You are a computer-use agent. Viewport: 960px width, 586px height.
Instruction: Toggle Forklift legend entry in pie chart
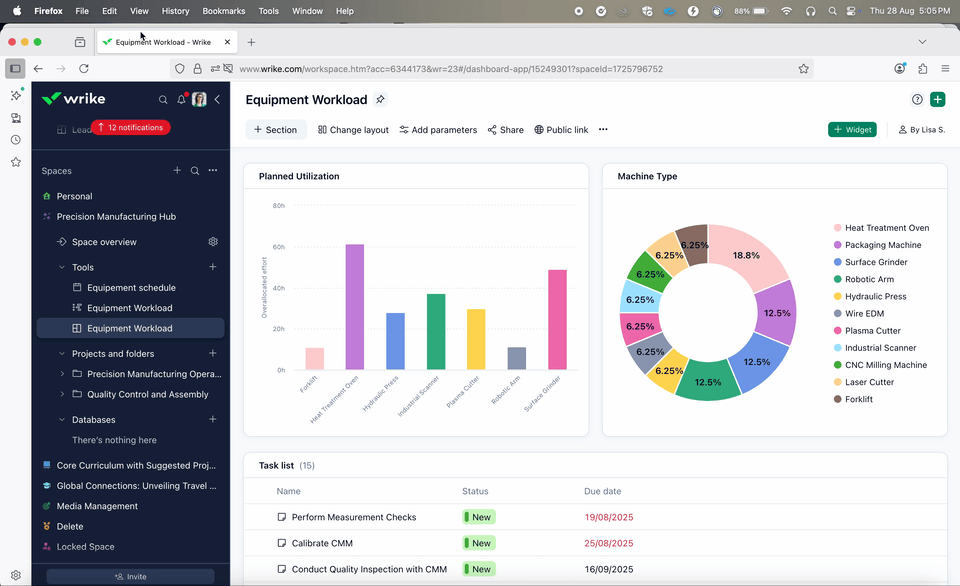tap(860, 400)
